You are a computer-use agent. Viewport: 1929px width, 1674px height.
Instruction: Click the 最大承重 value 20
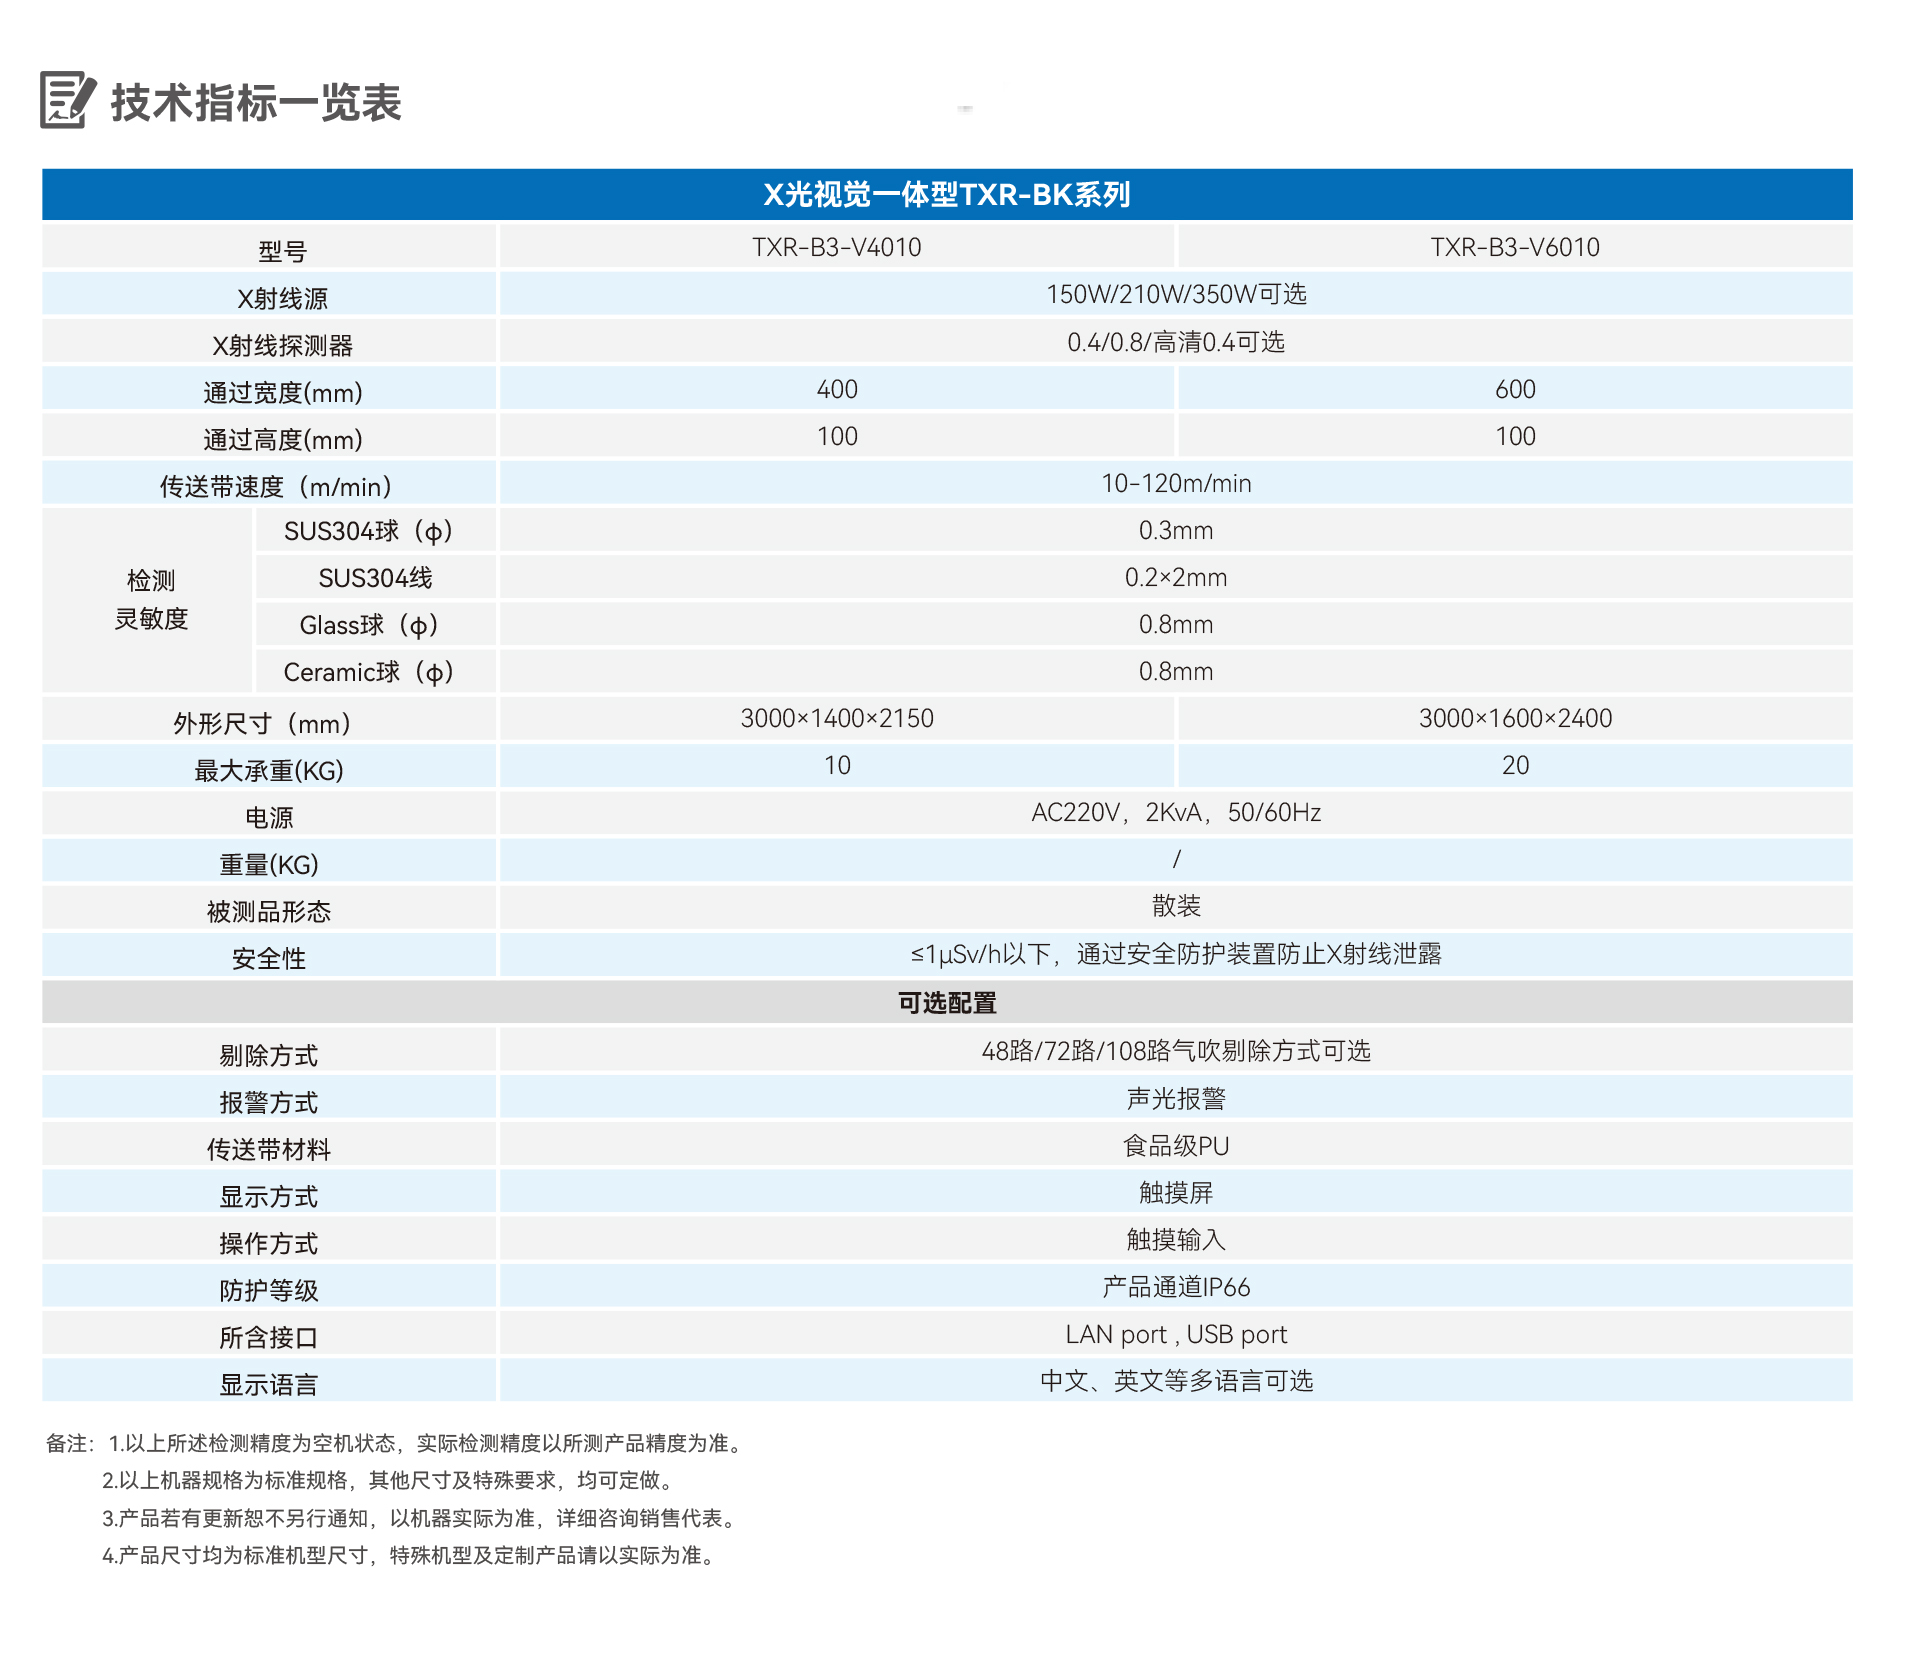1516,765
